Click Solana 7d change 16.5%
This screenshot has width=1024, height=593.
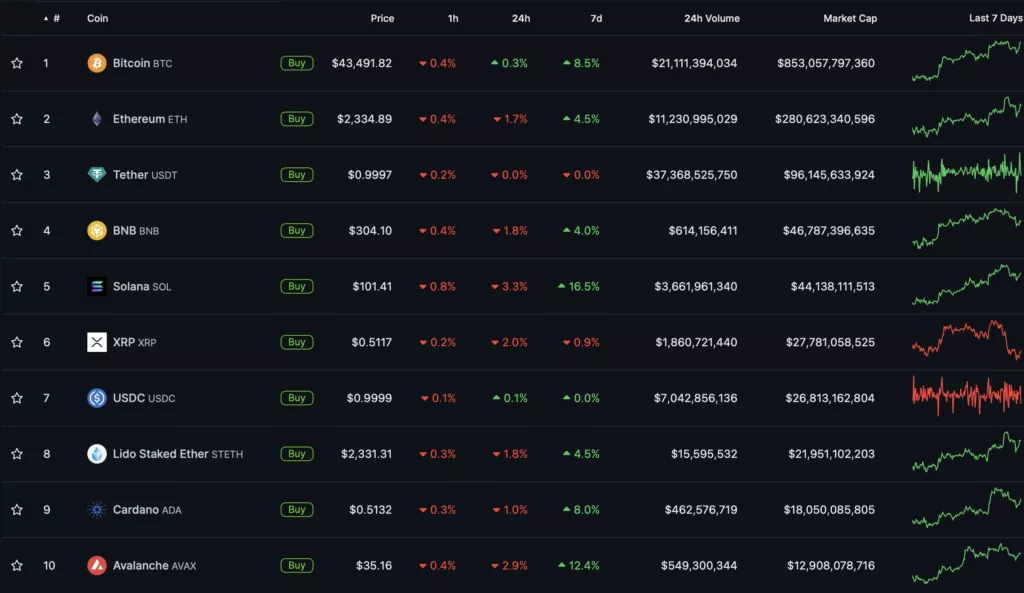[579, 286]
